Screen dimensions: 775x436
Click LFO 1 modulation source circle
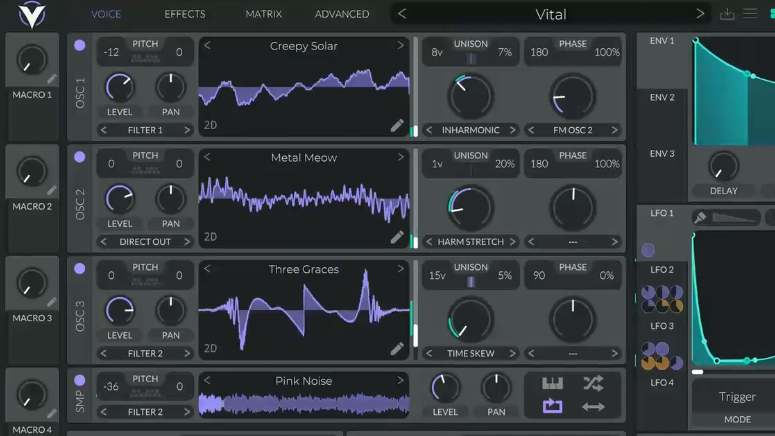(x=648, y=250)
